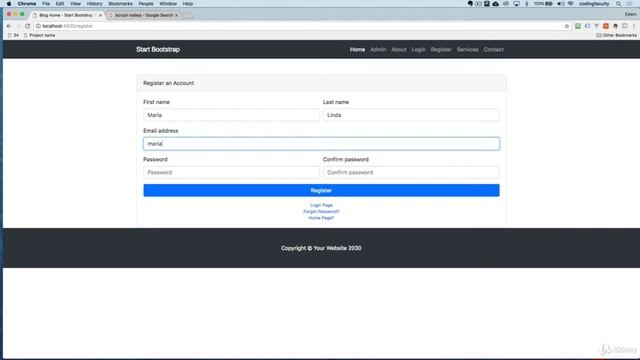Click the codingfaculty user name in menu bar
The width and height of the screenshot is (640, 360).
point(594,4)
